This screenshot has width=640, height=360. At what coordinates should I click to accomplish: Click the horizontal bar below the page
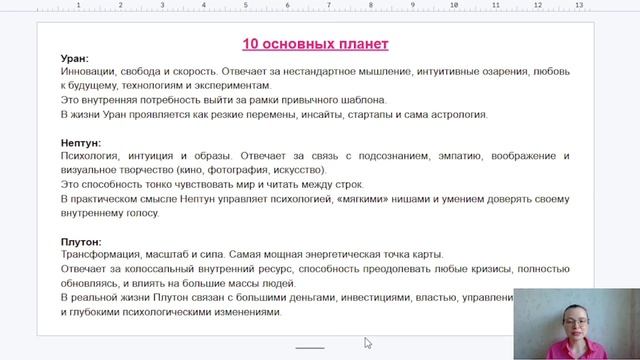click(310, 348)
